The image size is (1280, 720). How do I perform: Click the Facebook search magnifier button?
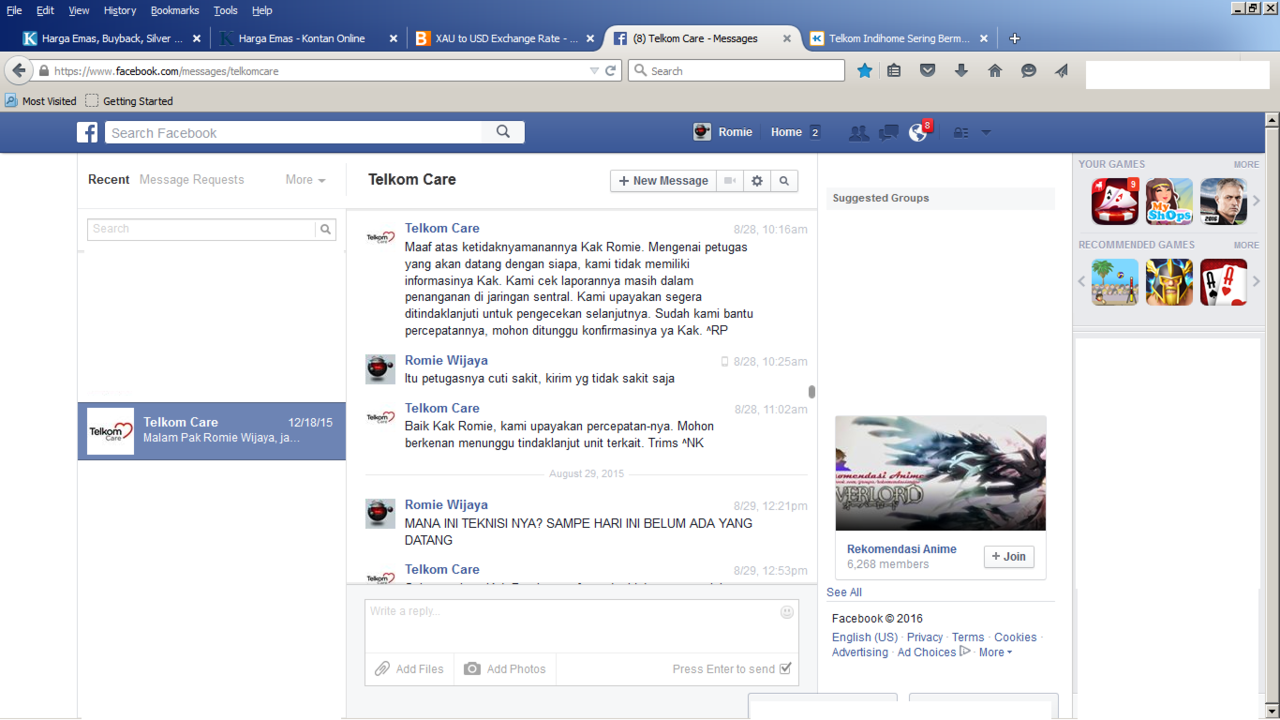pyautogui.click(x=503, y=132)
